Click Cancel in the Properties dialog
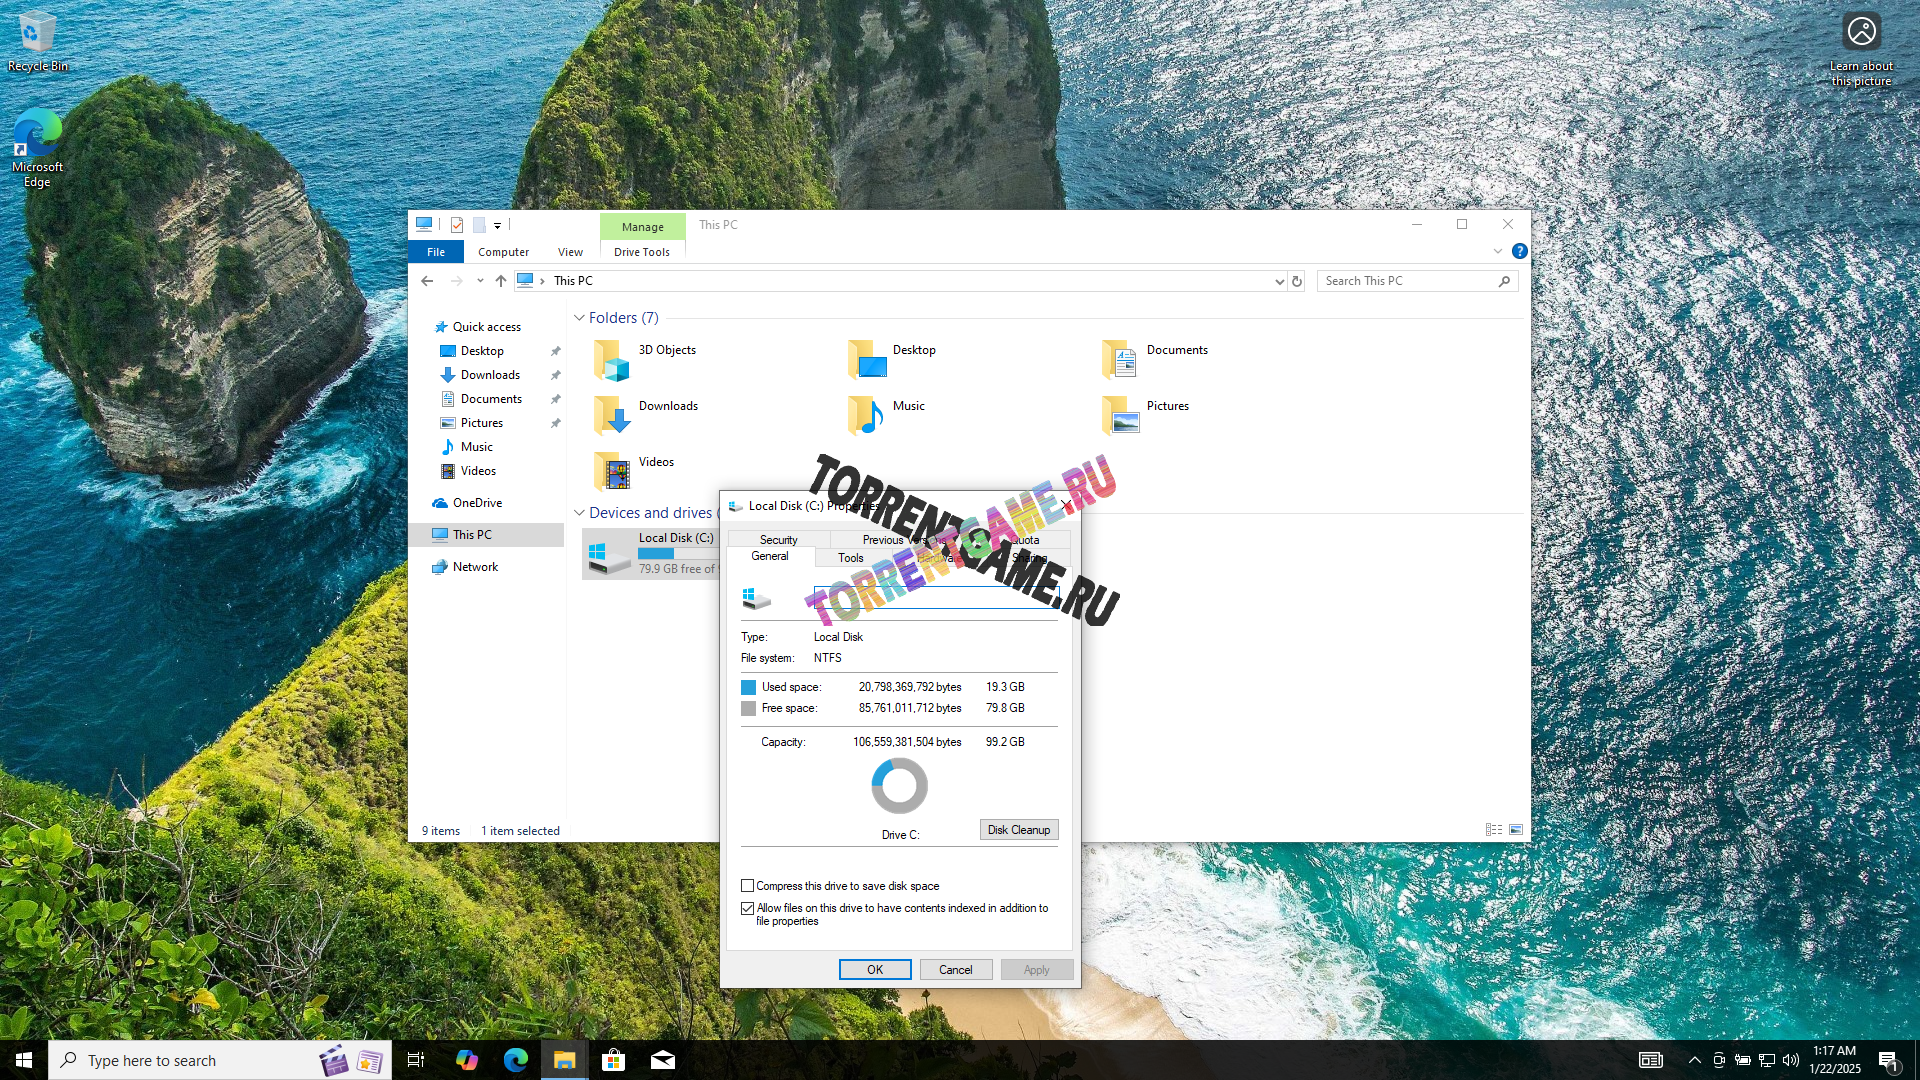1920x1080 pixels. click(955, 970)
